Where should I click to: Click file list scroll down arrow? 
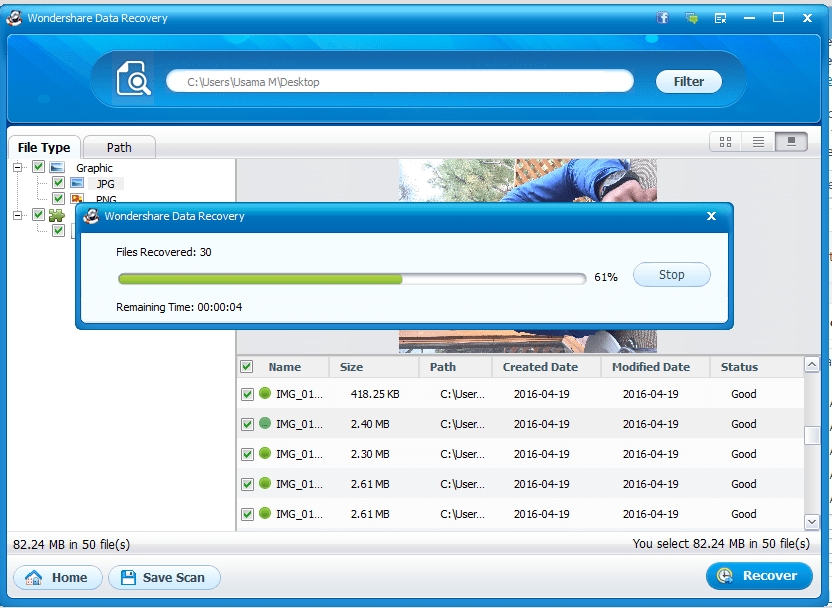(812, 522)
